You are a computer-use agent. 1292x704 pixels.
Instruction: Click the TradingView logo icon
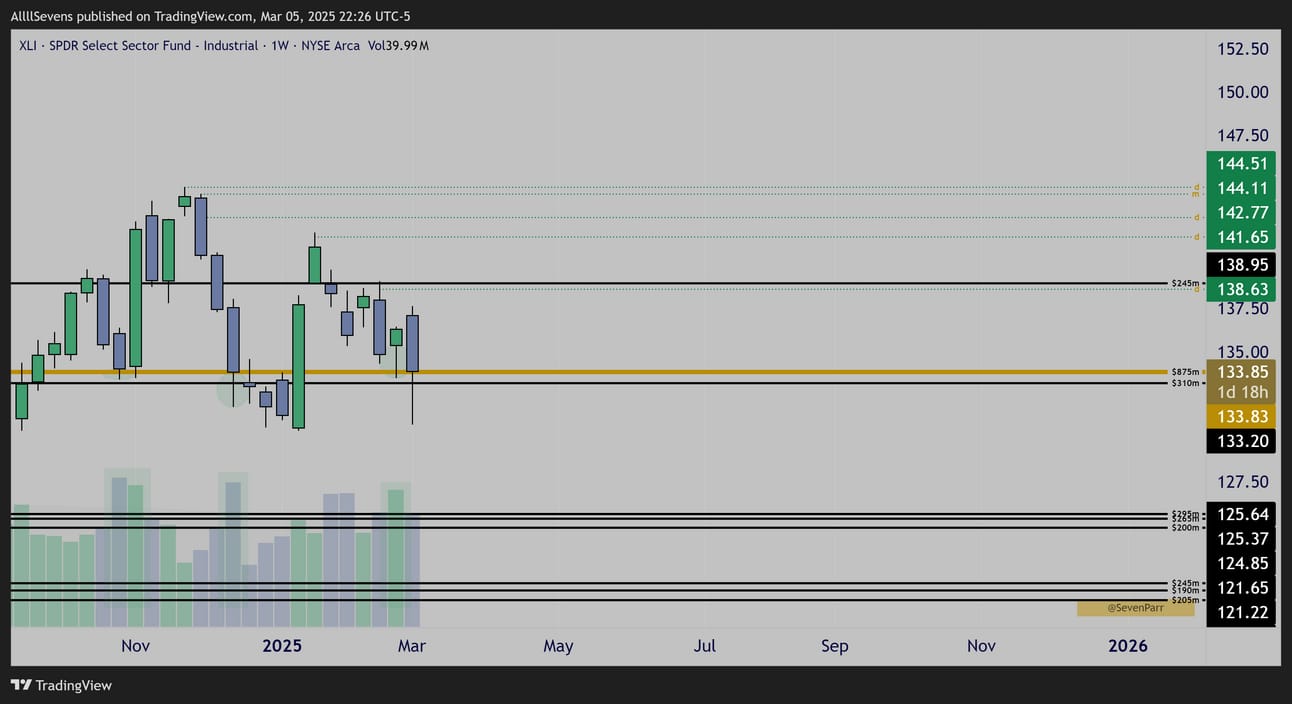(20, 685)
